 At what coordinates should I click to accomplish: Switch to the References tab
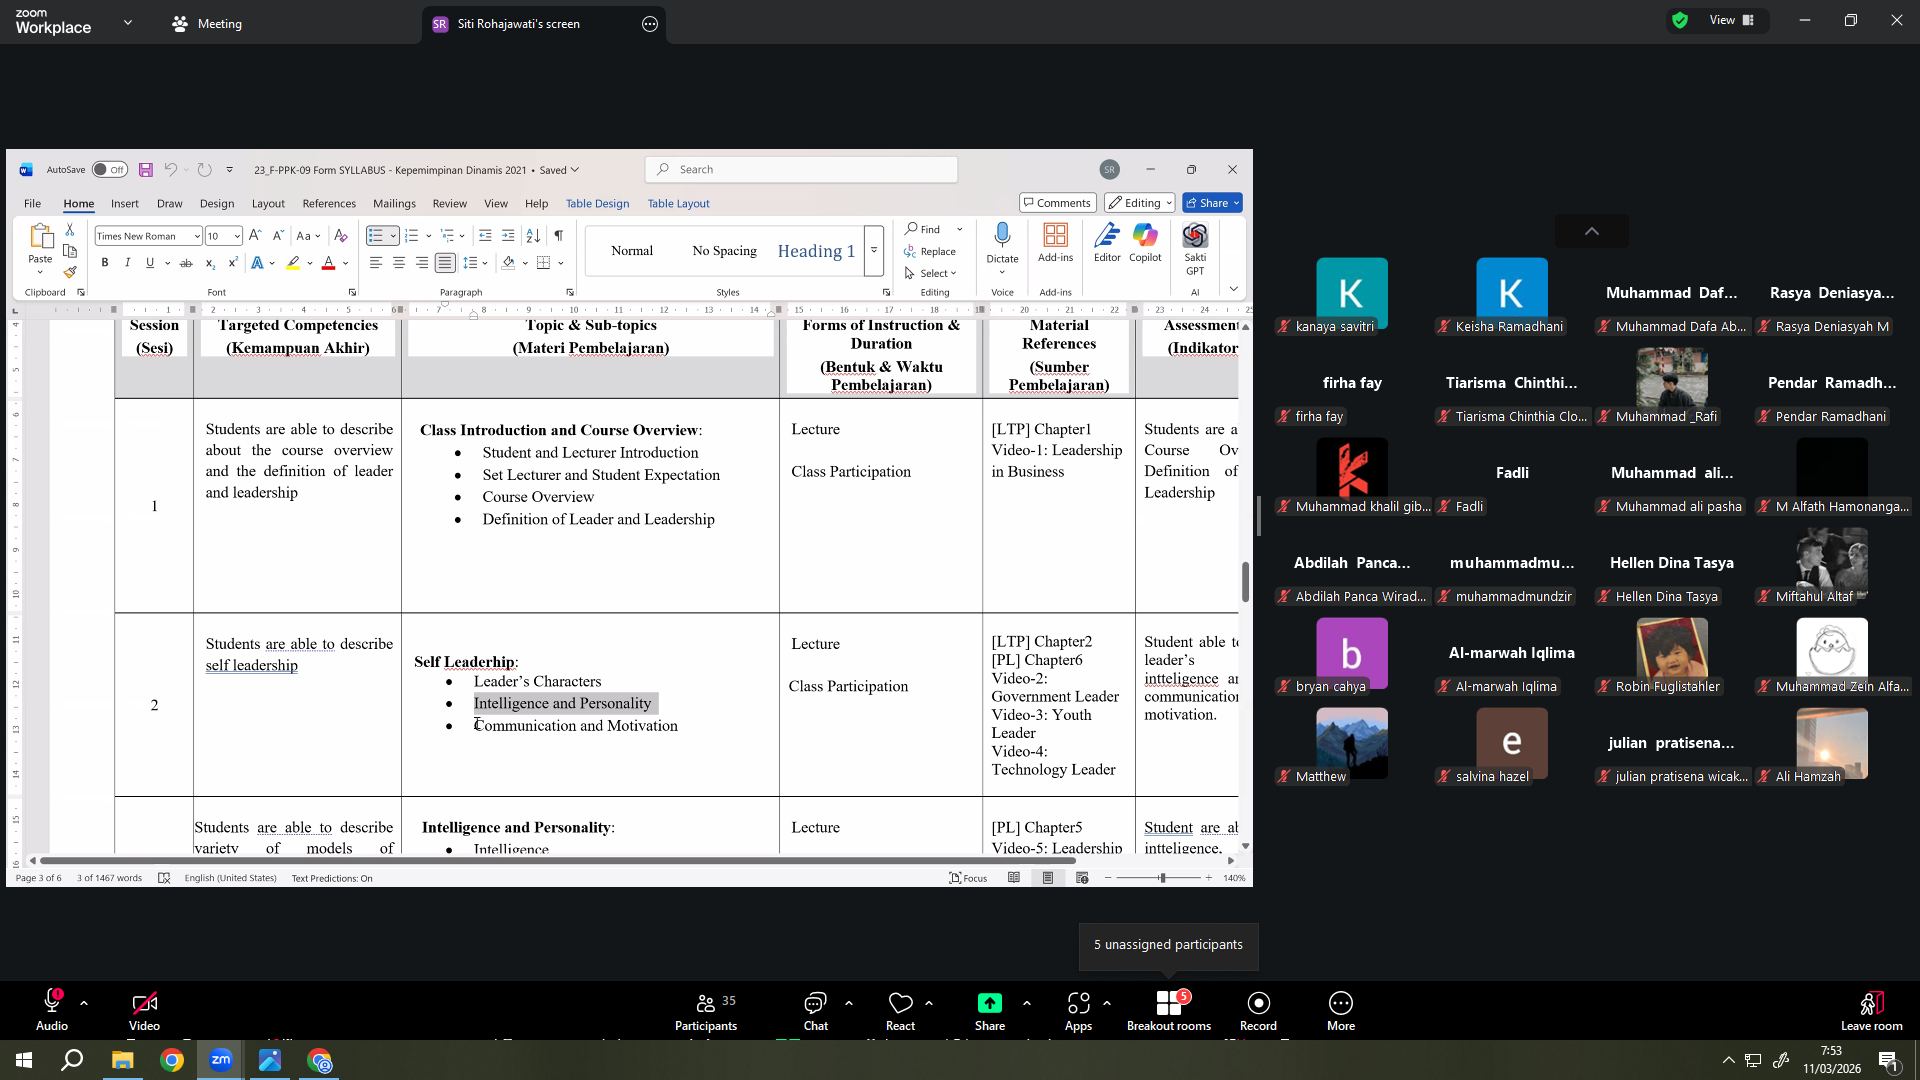(x=329, y=203)
